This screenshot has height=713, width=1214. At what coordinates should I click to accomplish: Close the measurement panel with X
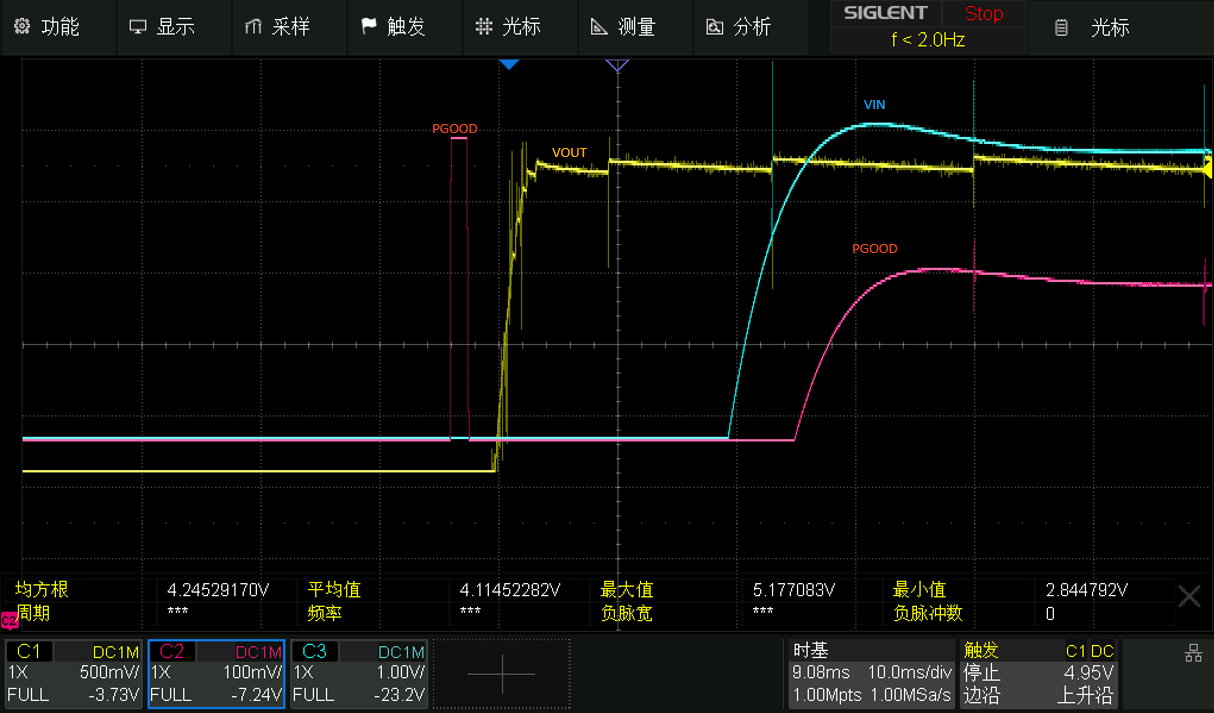pyautogui.click(x=1189, y=597)
